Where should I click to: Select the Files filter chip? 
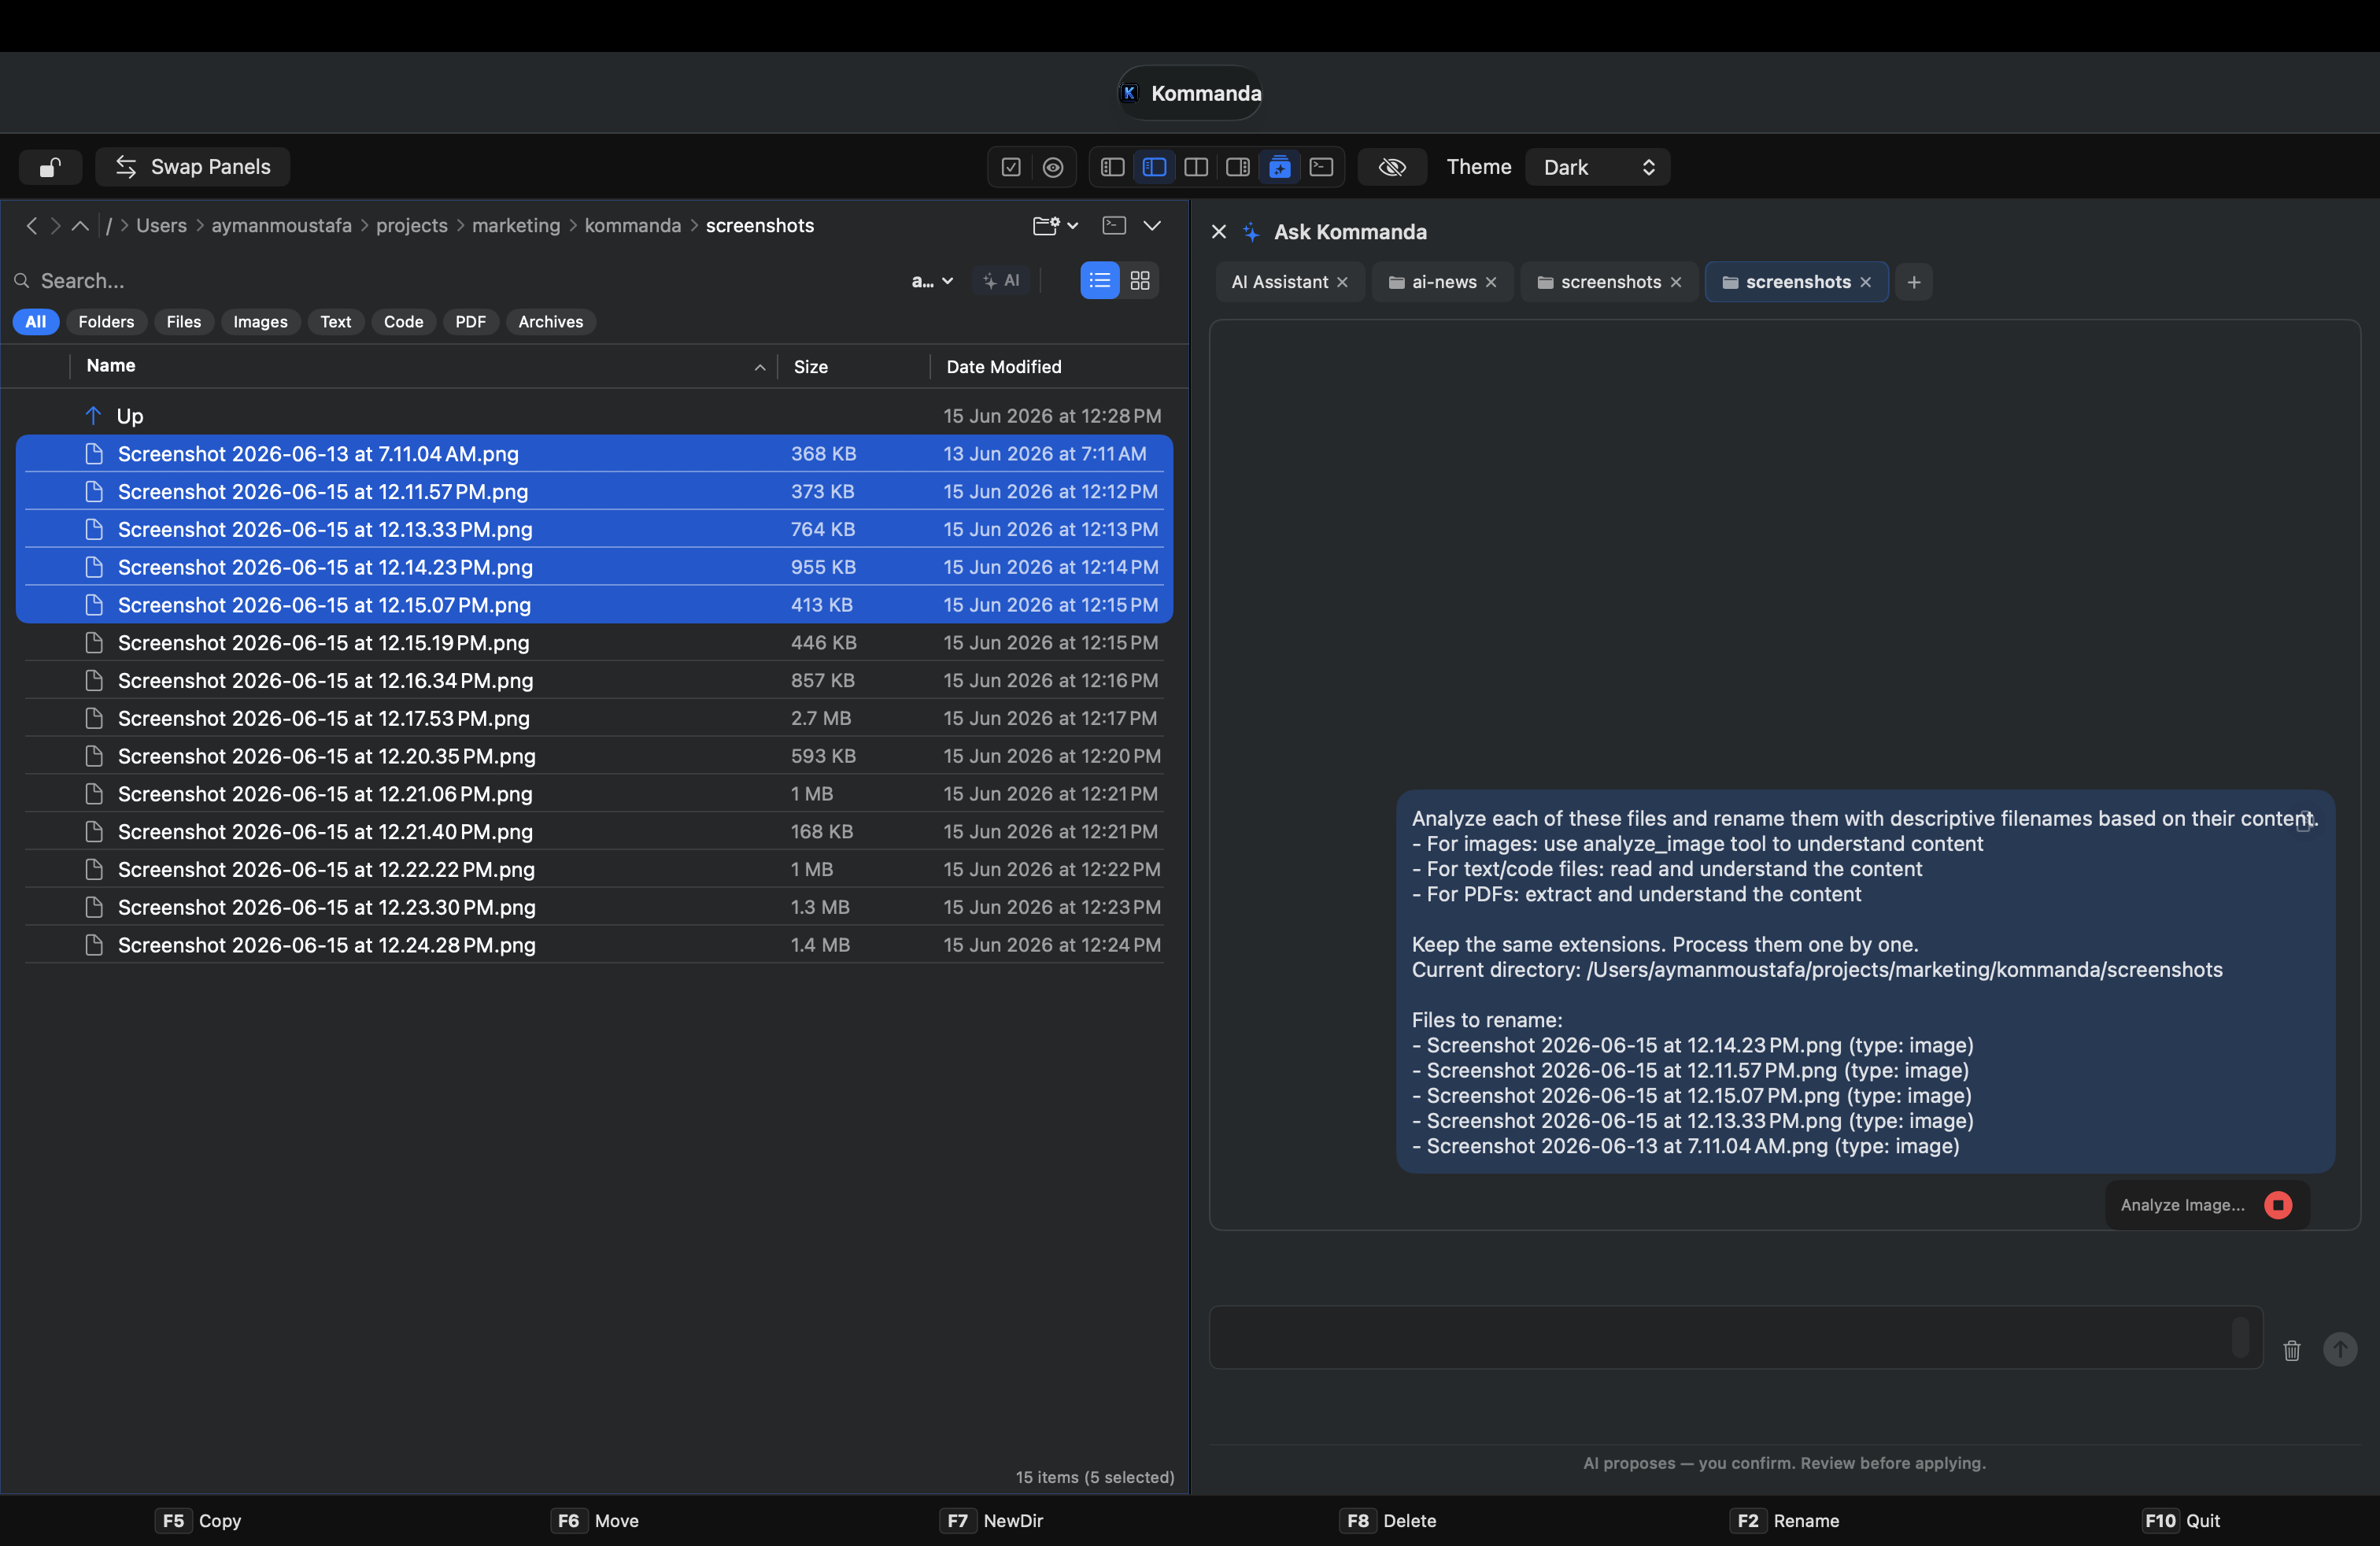184,322
